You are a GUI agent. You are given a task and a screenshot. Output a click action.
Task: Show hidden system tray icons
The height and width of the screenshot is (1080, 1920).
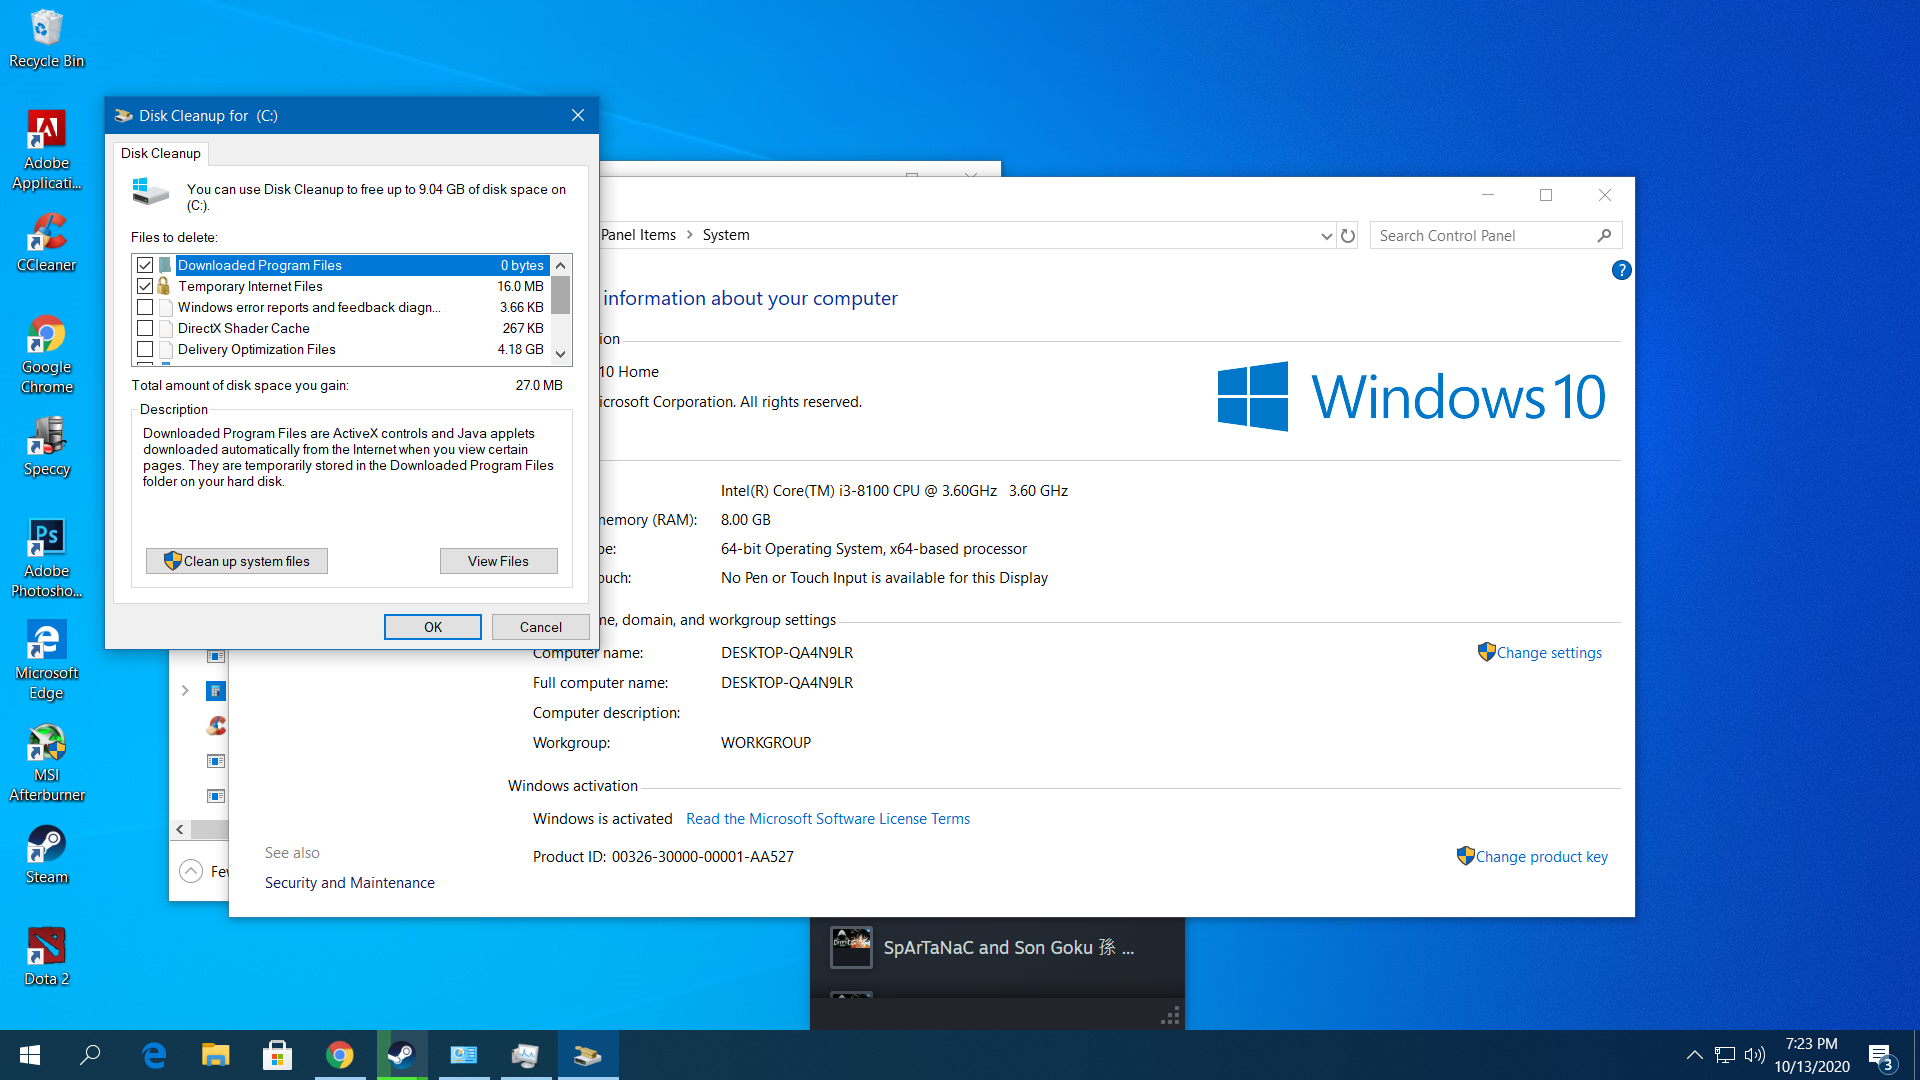(1694, 1055)
